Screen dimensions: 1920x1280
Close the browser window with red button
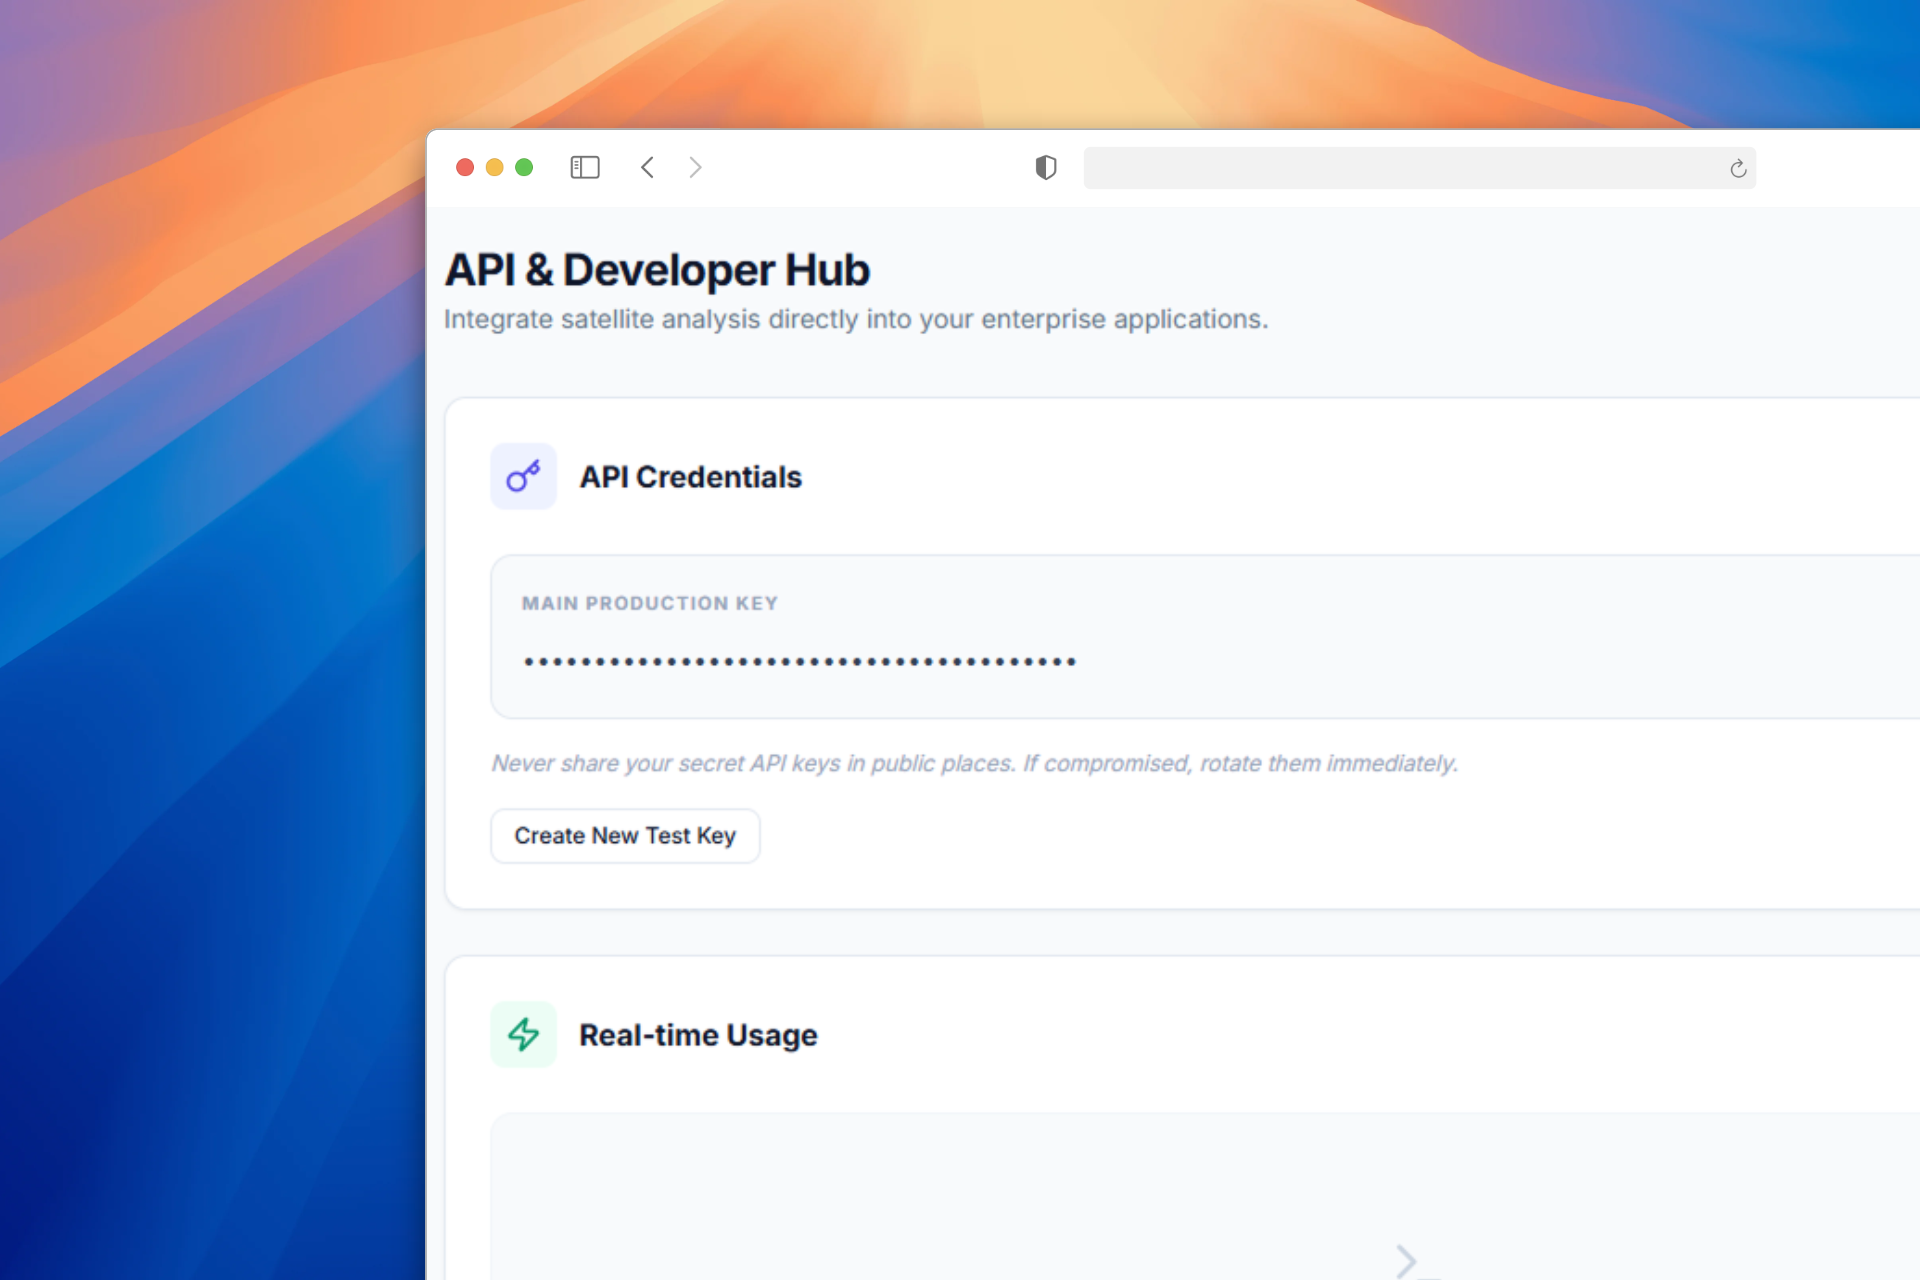465,168
